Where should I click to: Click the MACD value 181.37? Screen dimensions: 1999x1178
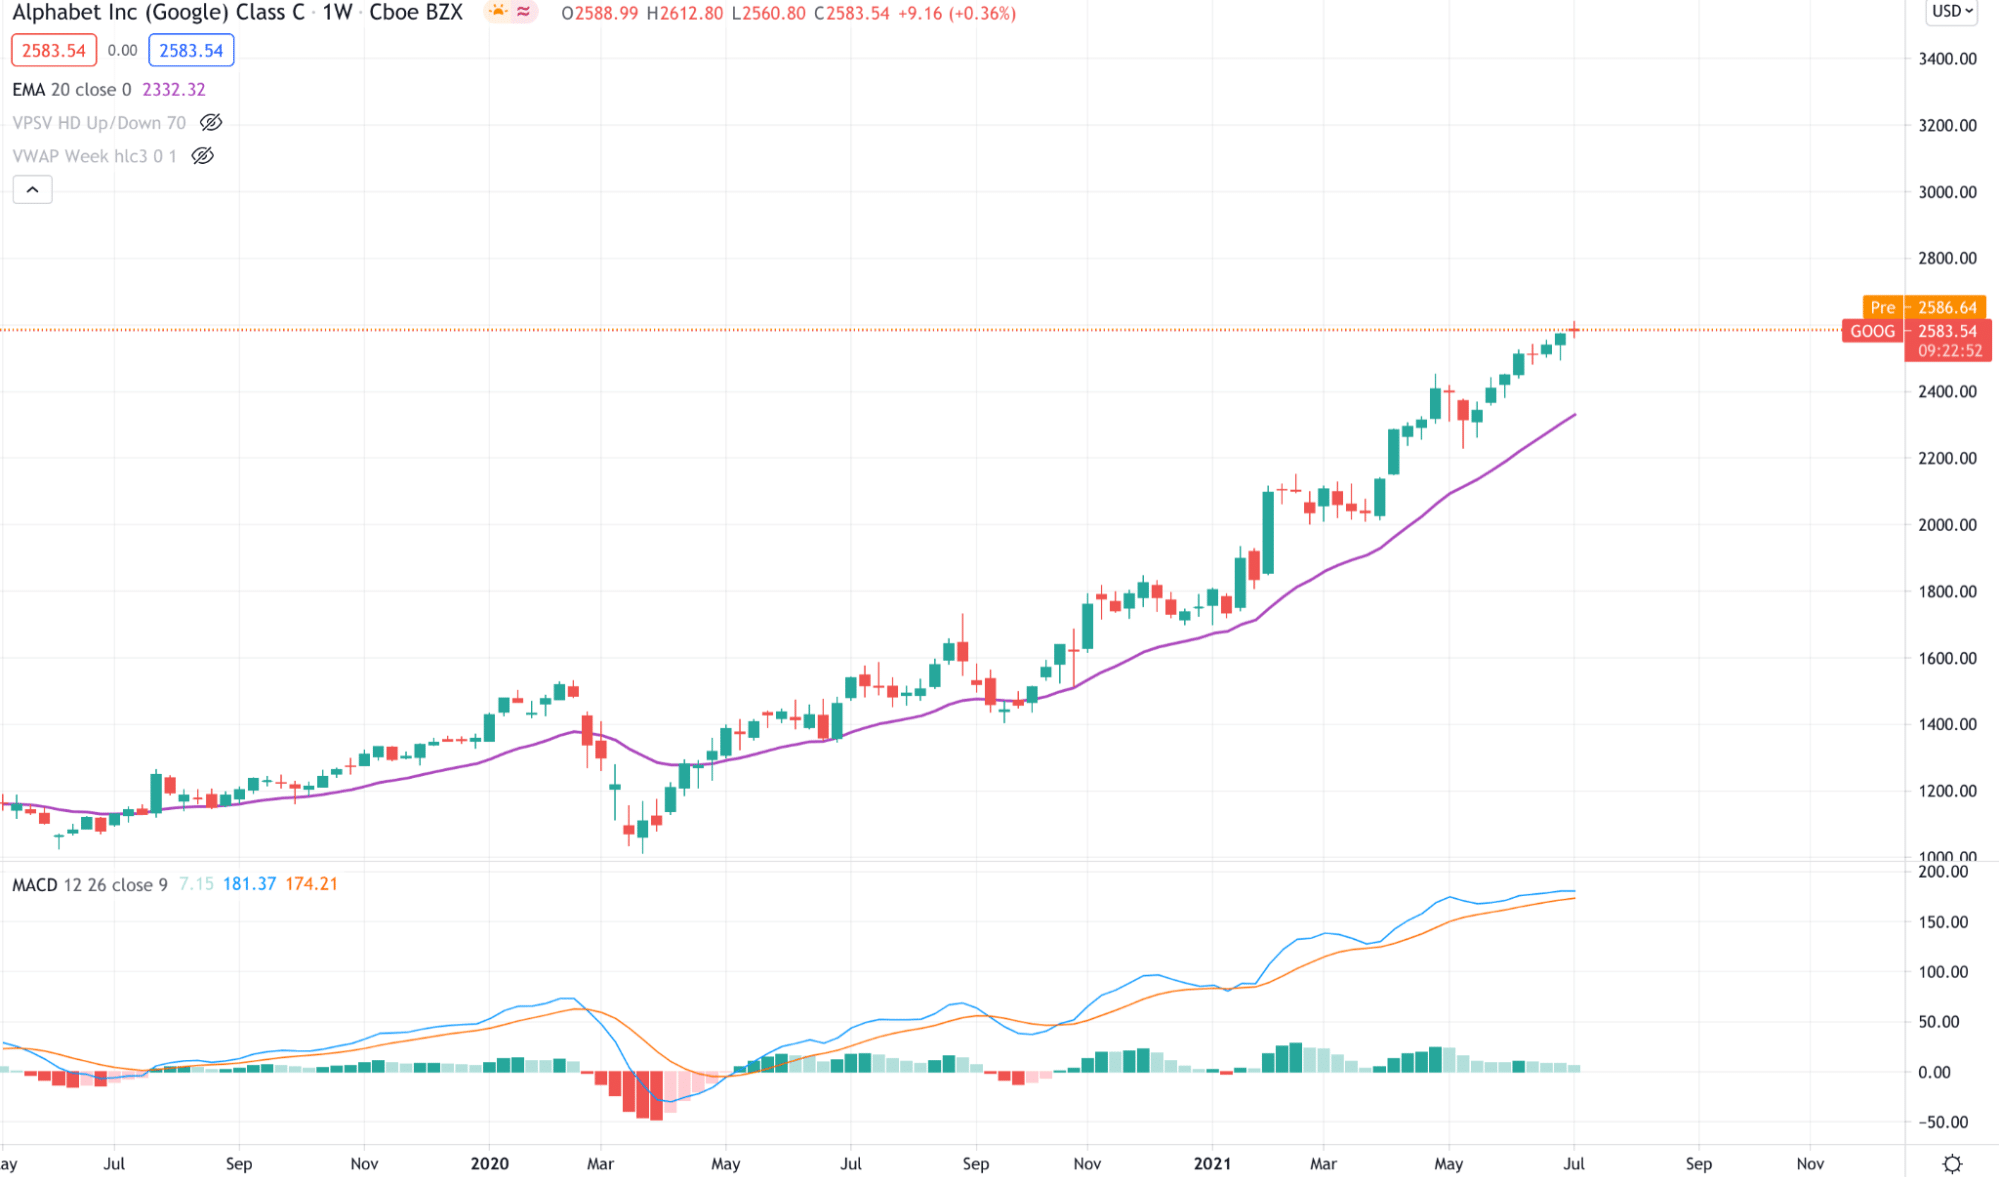[249, 884]
